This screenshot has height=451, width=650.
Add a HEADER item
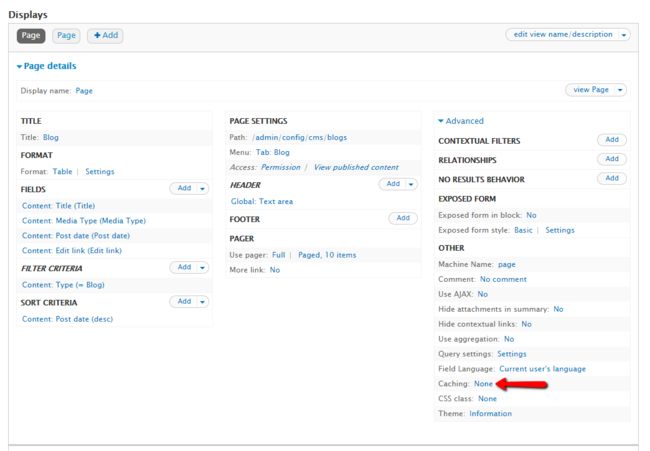[393, 184]
